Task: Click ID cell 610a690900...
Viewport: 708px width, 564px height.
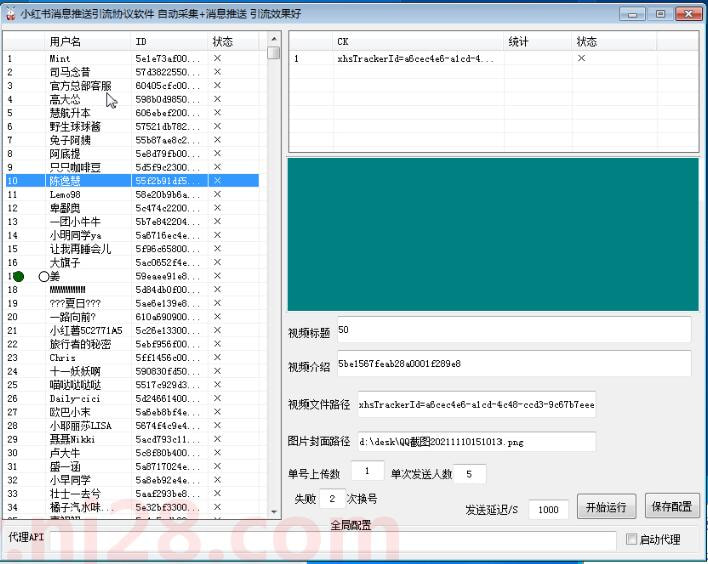Action: pyautogui.click(x=168, y=317)
